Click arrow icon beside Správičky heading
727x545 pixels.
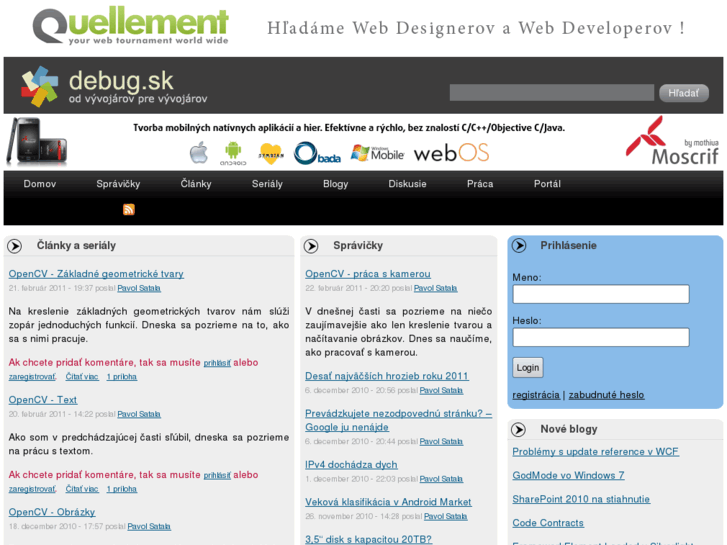pyautogui.click(x=311, y=246)
